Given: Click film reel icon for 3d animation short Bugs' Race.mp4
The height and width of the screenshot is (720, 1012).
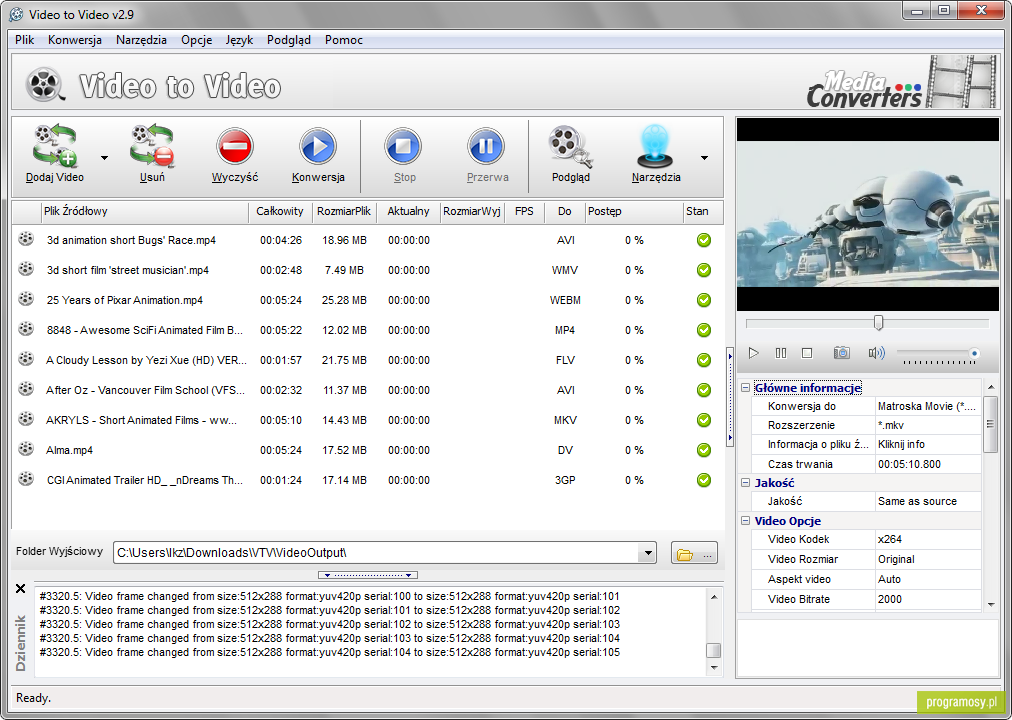Looking at the screenshot, I should [26, 239].
